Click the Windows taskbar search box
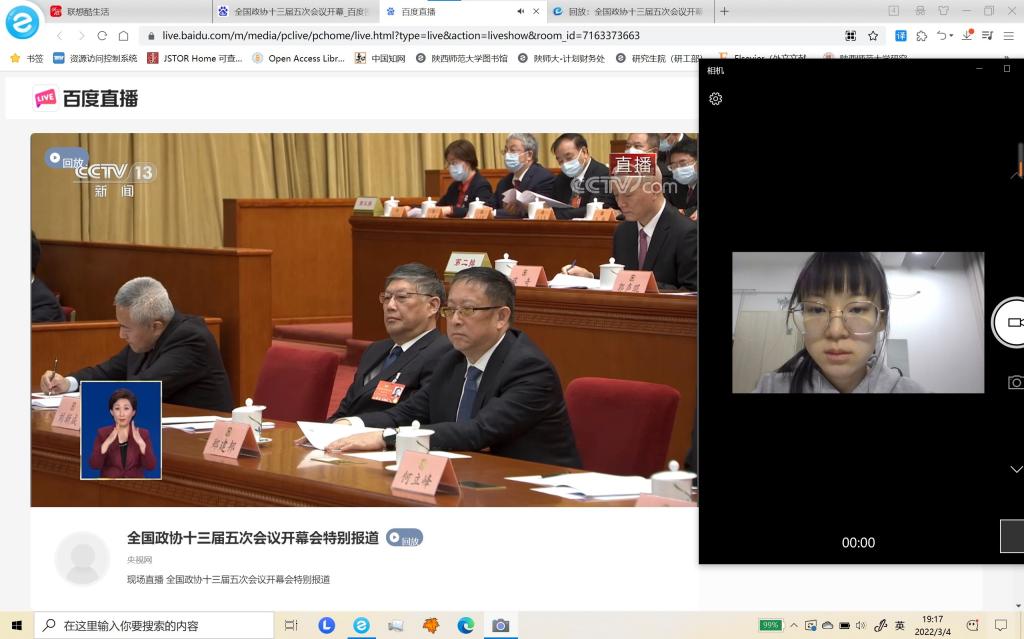The image size is (1024, 639). pyautogui.click(x=153, y=625)
